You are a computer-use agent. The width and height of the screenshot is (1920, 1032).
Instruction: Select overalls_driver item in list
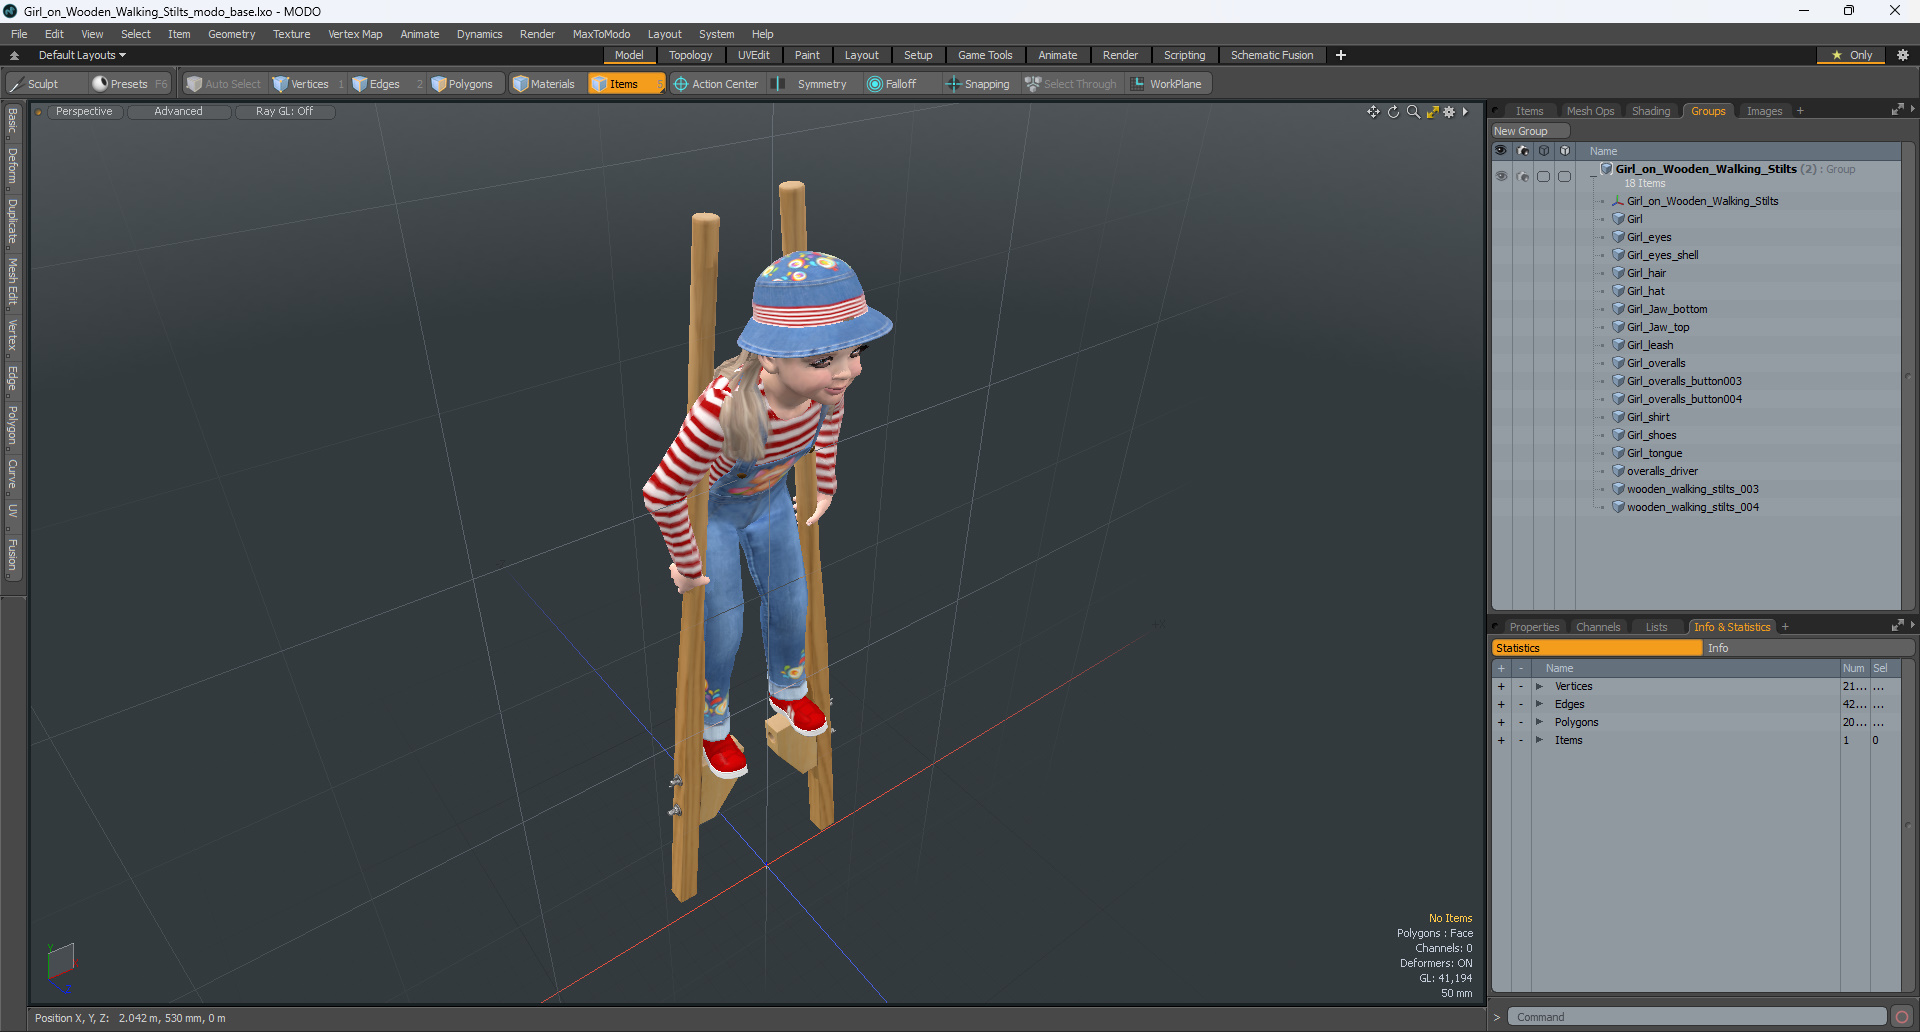click(x=1662, y=471)
